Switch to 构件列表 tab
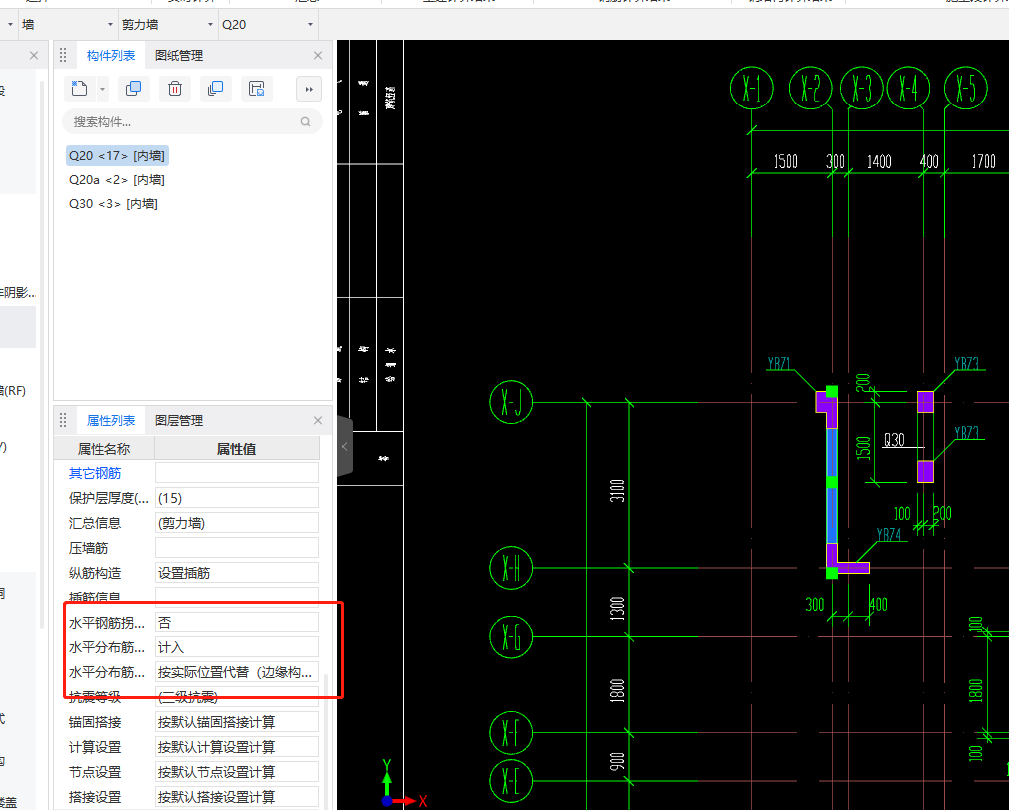Image resolution: width=1009 pixels, height=810 pixels. (111, 56)
